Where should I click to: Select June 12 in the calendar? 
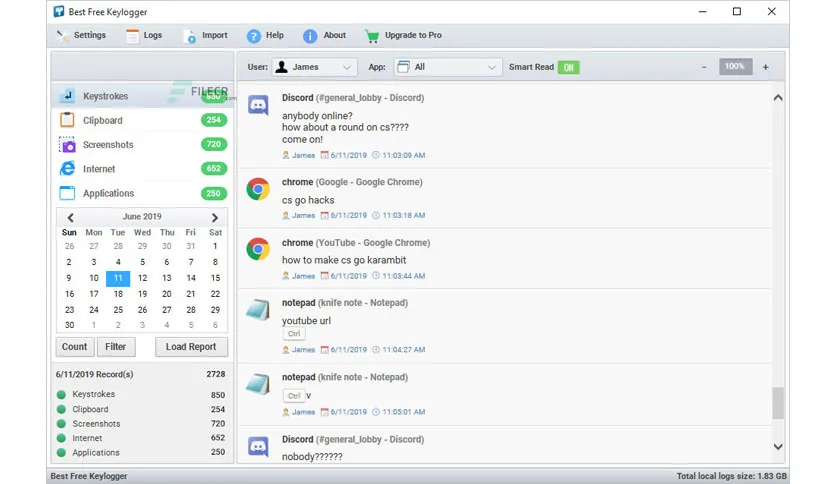coord(142,278)
